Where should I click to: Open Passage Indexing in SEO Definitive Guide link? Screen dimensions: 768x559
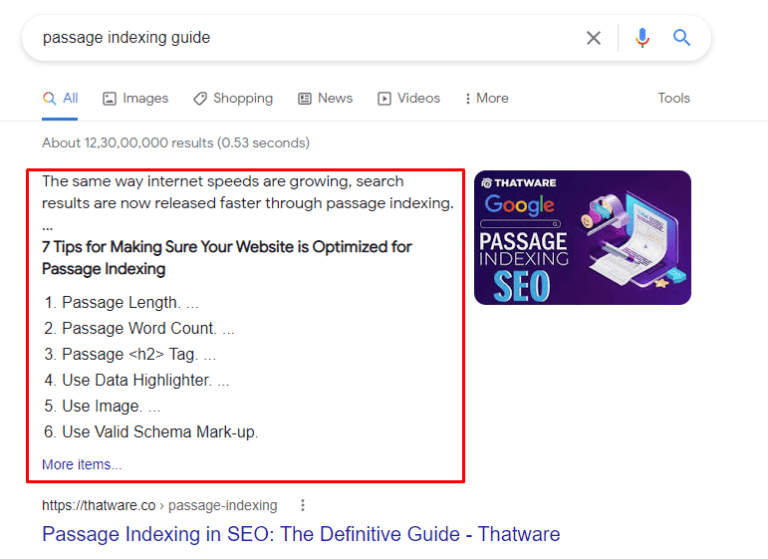pyautogui.click(x=301, y=534)
